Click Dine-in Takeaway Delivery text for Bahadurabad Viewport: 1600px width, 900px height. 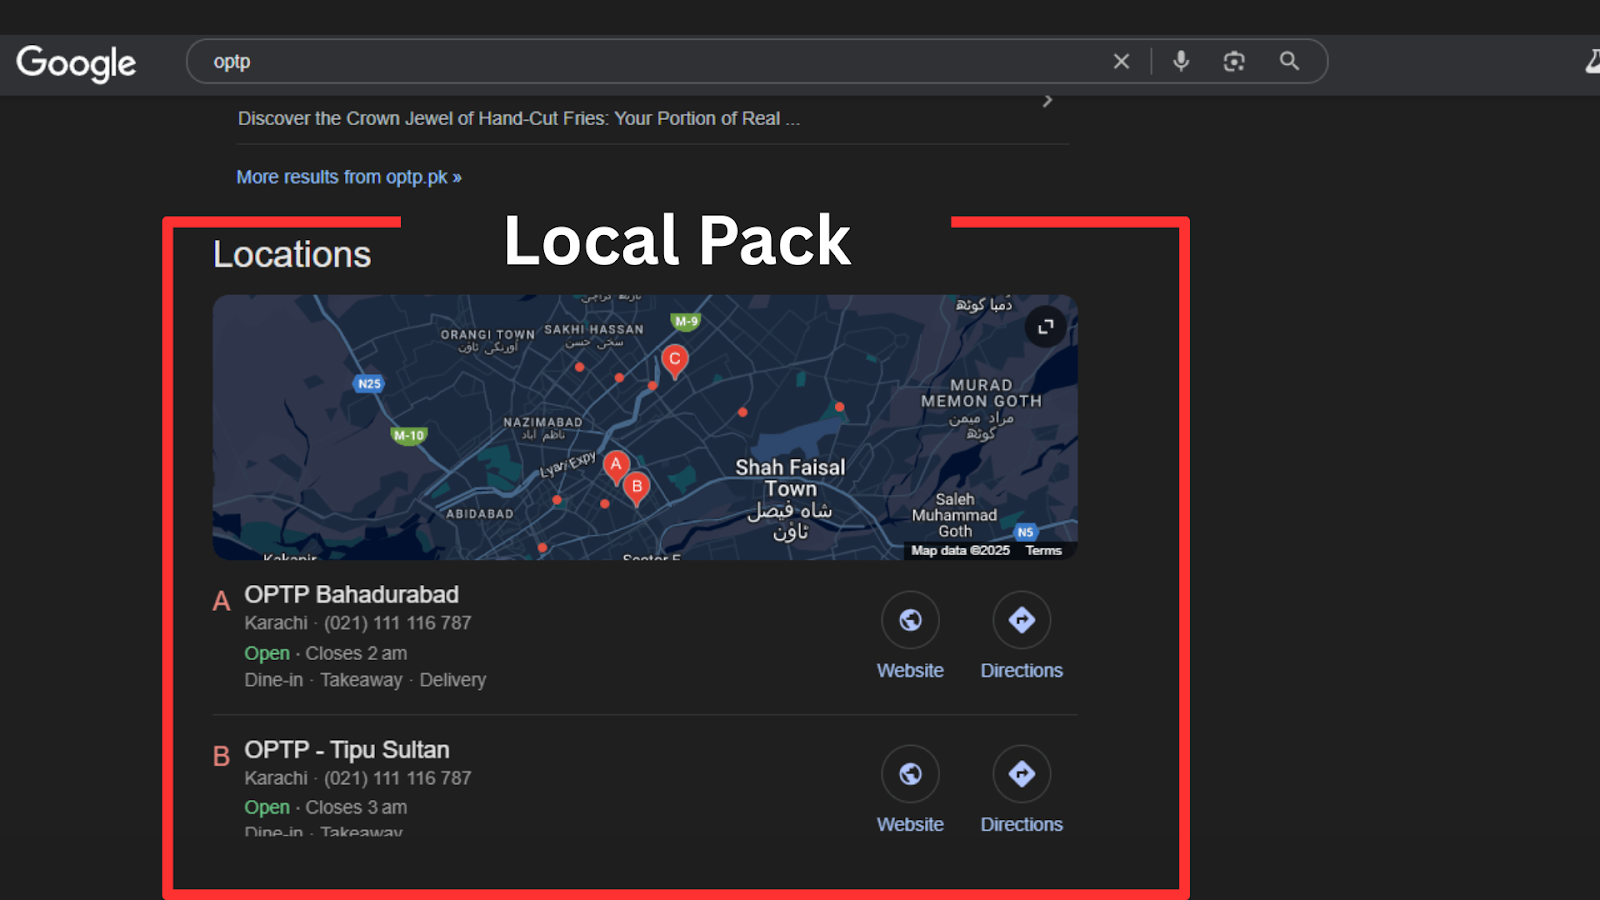pos(365,680)
